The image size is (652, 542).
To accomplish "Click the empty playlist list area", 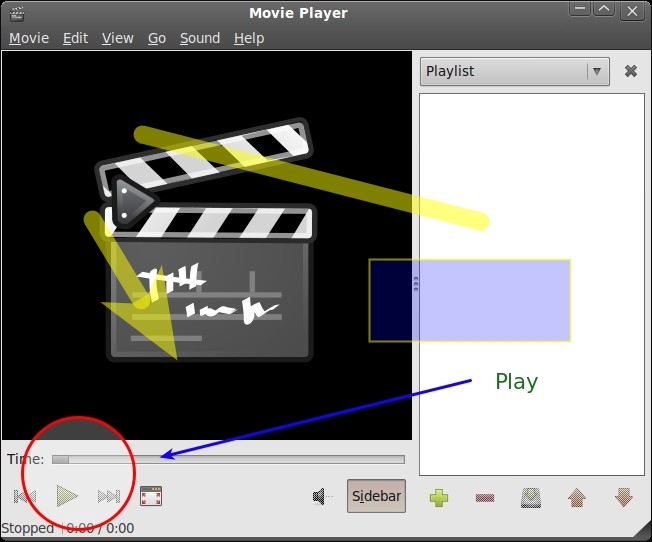I will tap(532, 284).
